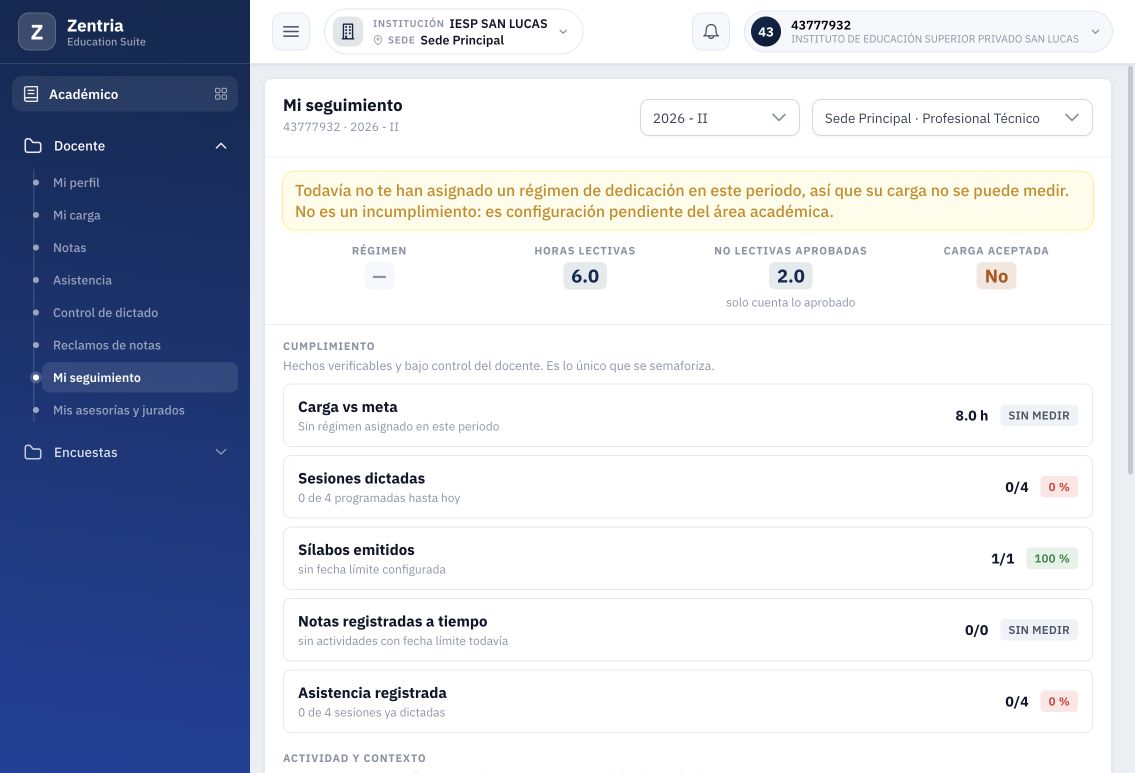Click the institution building icon
The image size is (1135, 773).
[348, 32]
